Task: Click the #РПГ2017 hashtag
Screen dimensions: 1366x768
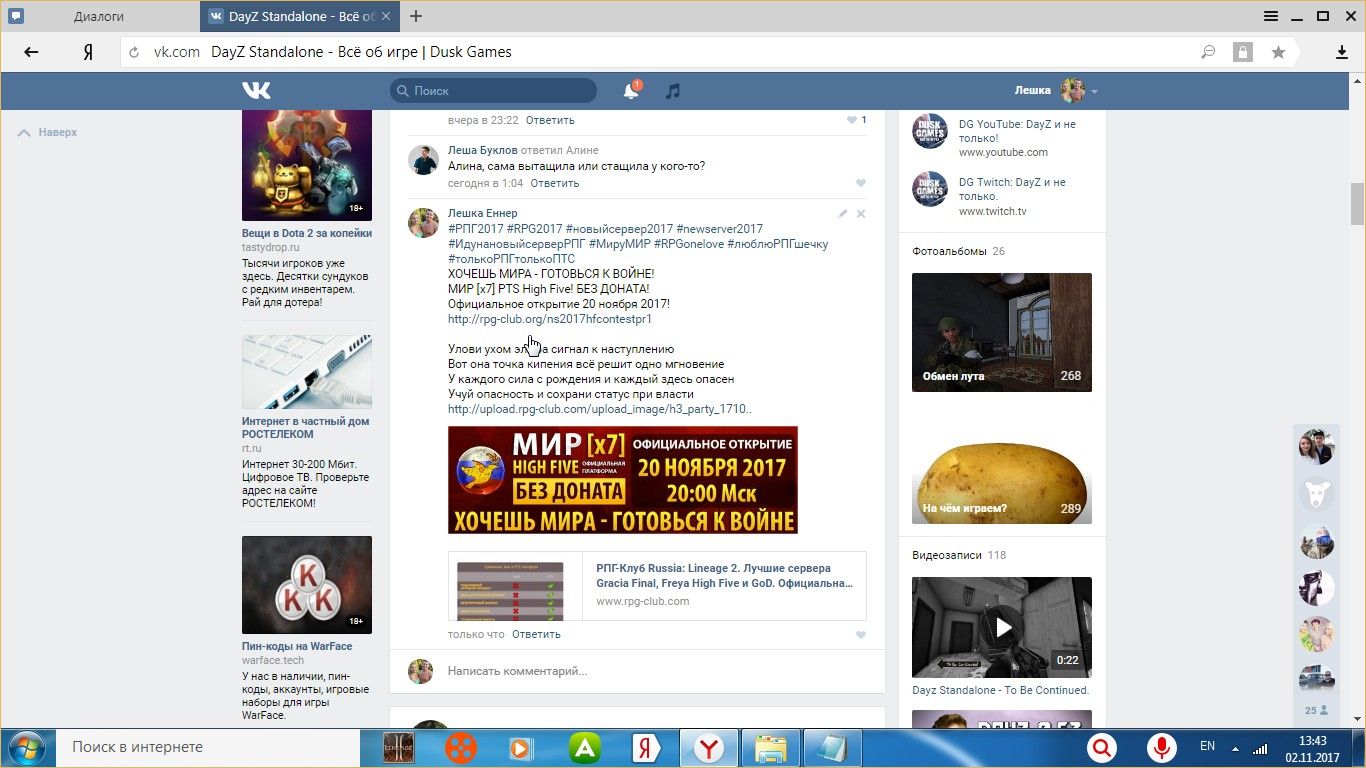Action: [x=475, y=228]
